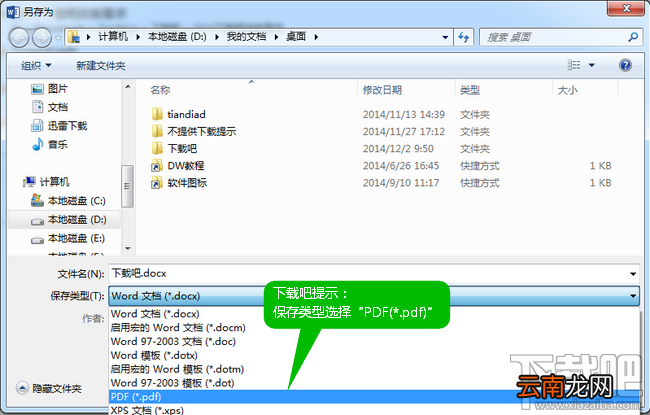
Task: Click 计算机 in the address breadcrumb
Action: tap(113, 37)
